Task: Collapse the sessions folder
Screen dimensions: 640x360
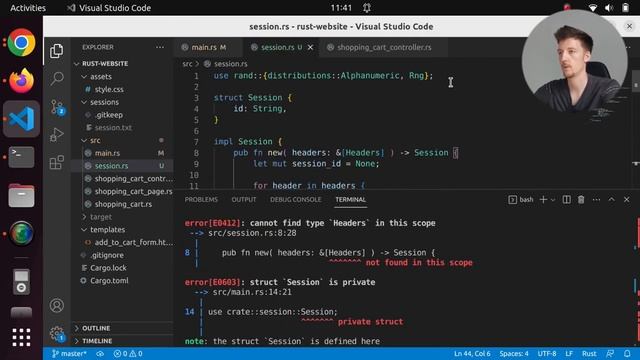Action: 122,102
